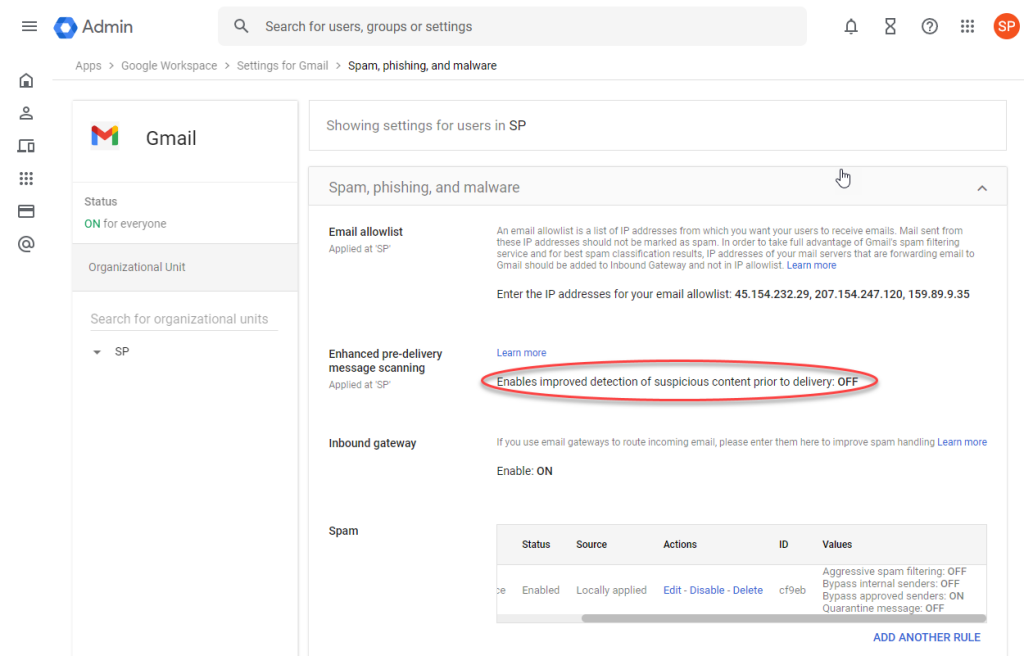Screen dimensions: 1024x656
Task: Click Edit on the spam rule
Action: 673,590
